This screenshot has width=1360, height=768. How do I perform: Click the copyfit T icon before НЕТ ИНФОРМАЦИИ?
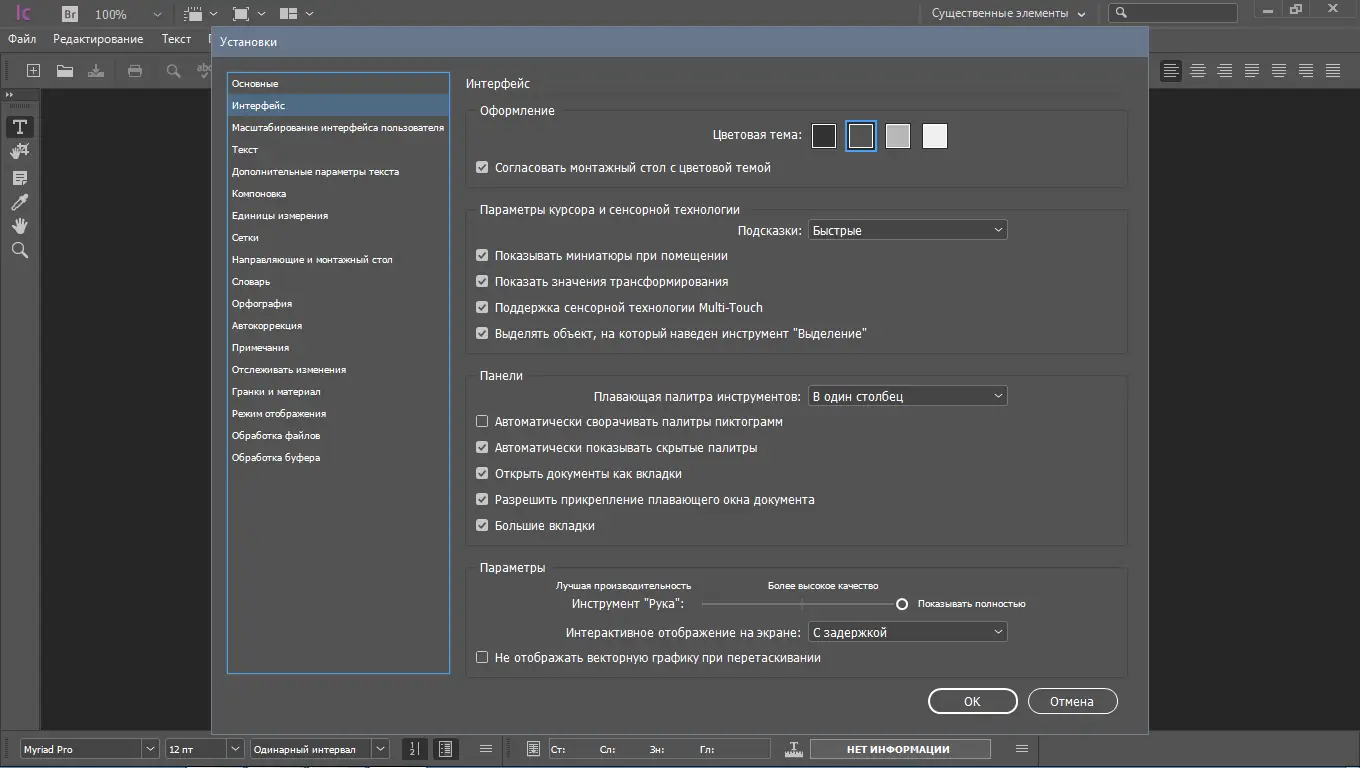tap(794, 749)
